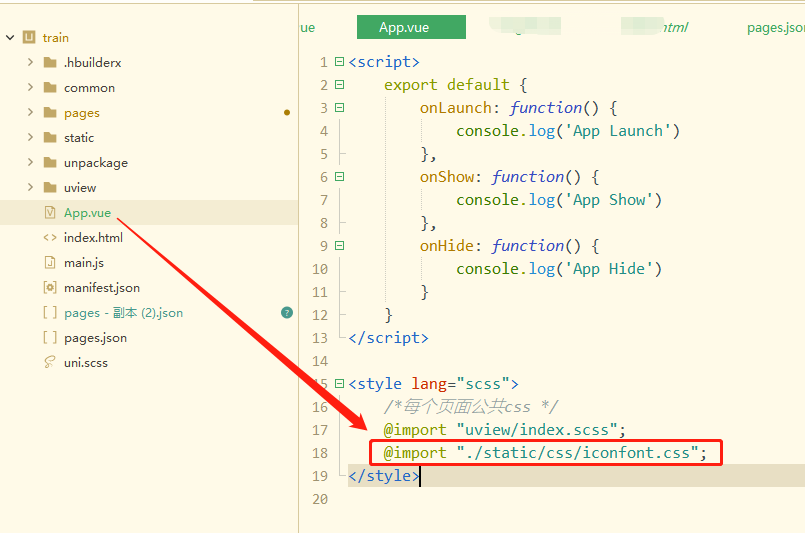The image size is (805, 533).
Task: Select the pages folder label
Action: (82, 113)
